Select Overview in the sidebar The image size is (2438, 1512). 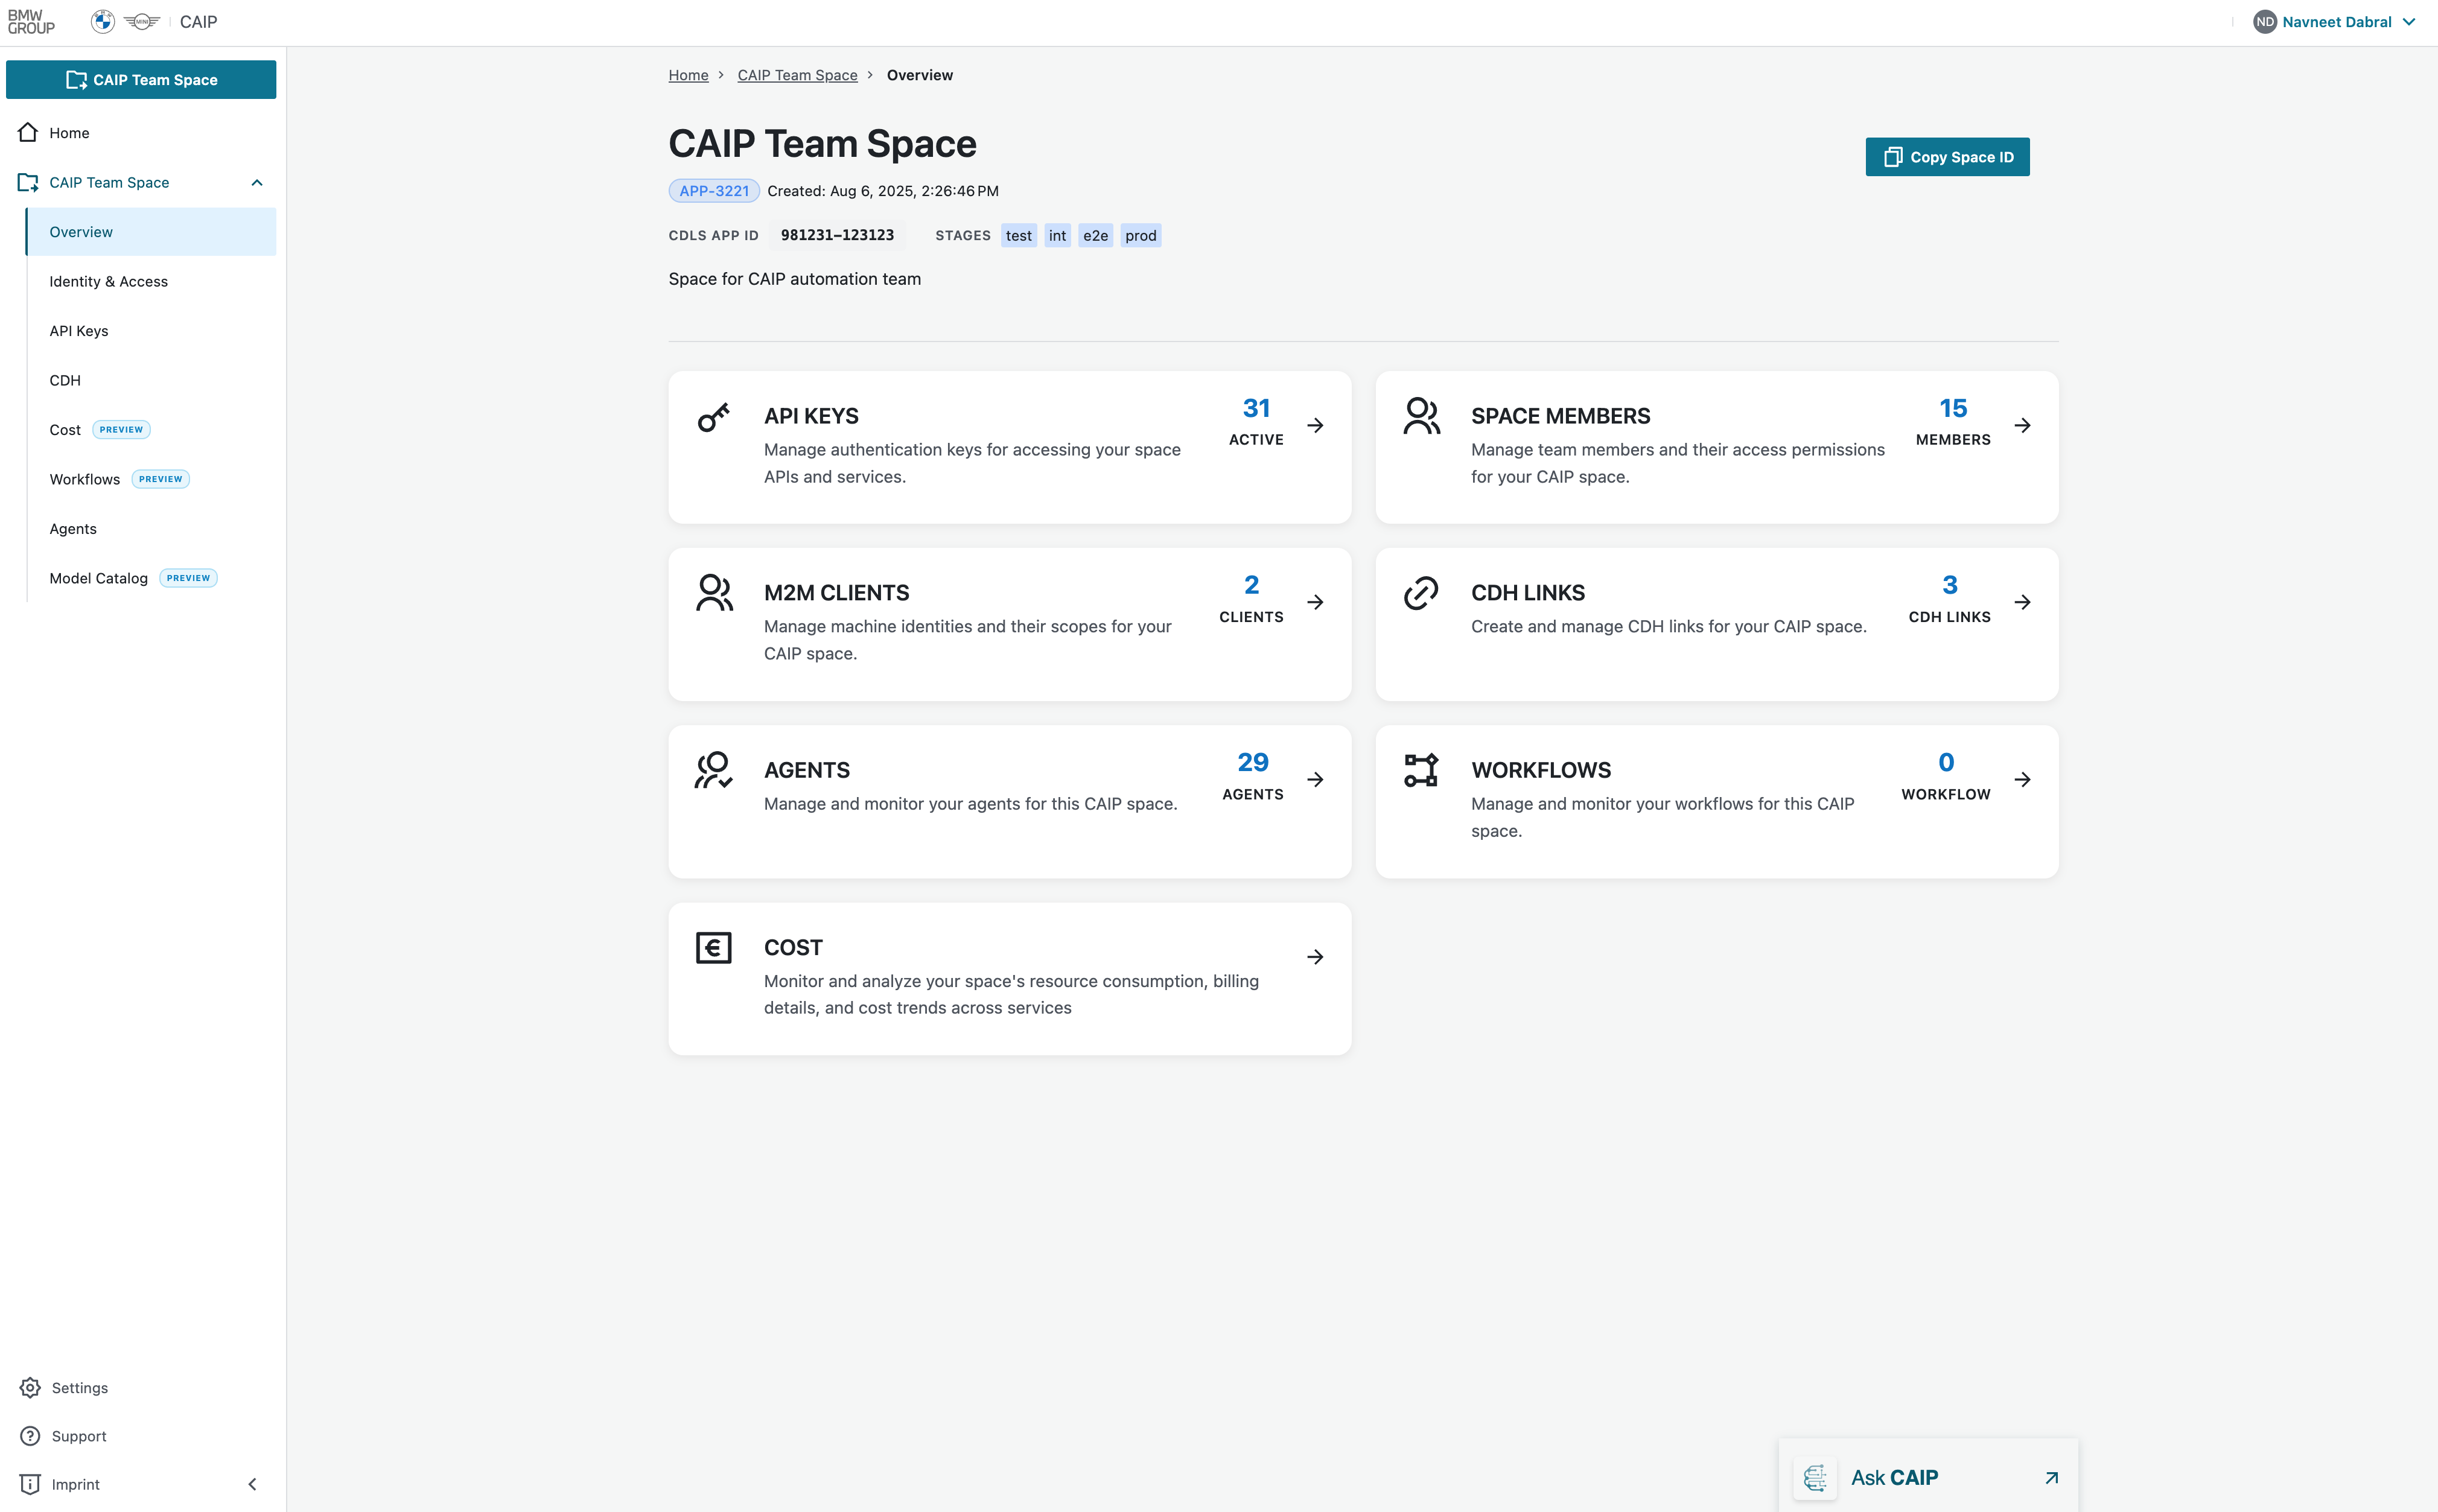tap(151, 232)
